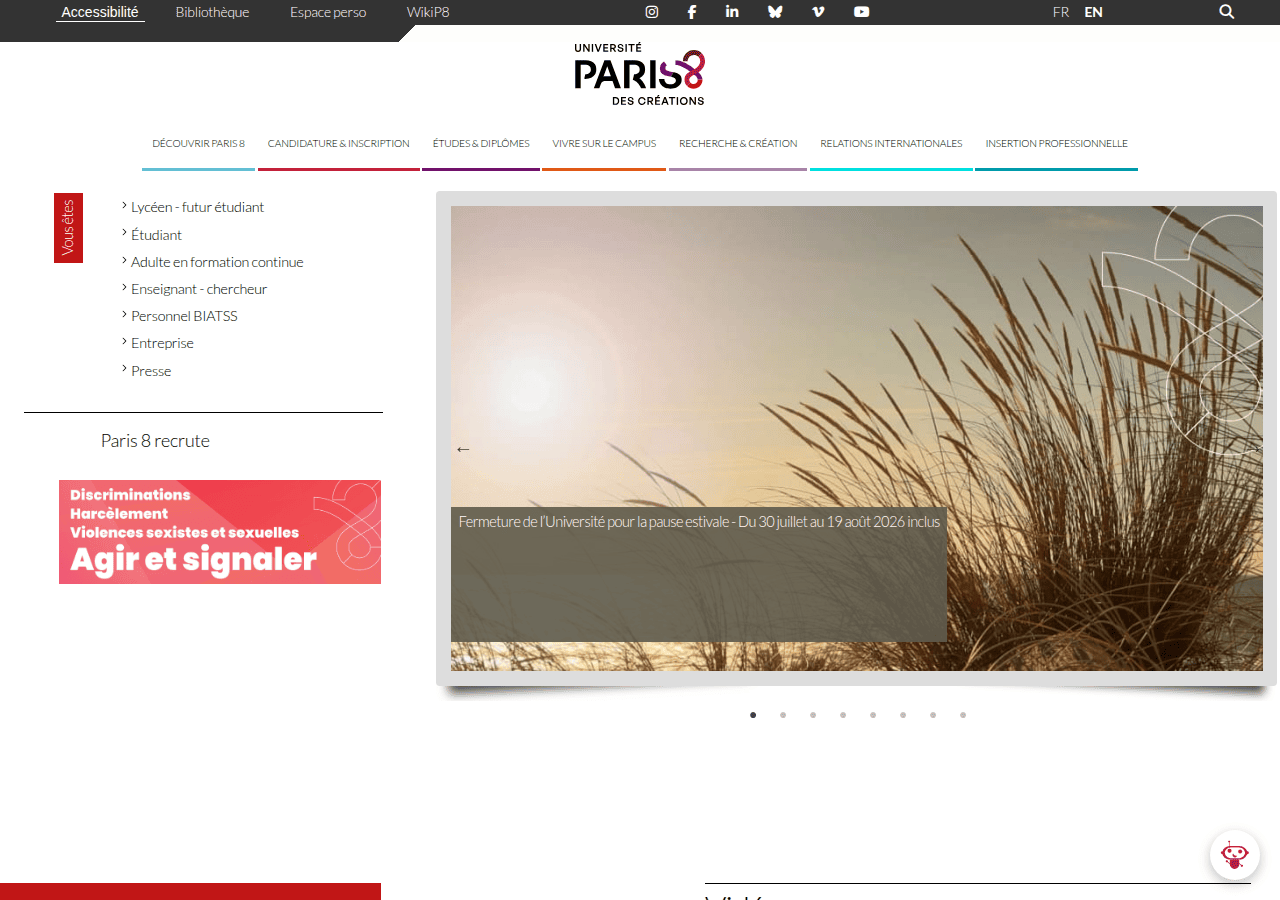Select the sixth carousel dot
The width and height of the screenshot is (1280, 900).
[x=903, y=715]
